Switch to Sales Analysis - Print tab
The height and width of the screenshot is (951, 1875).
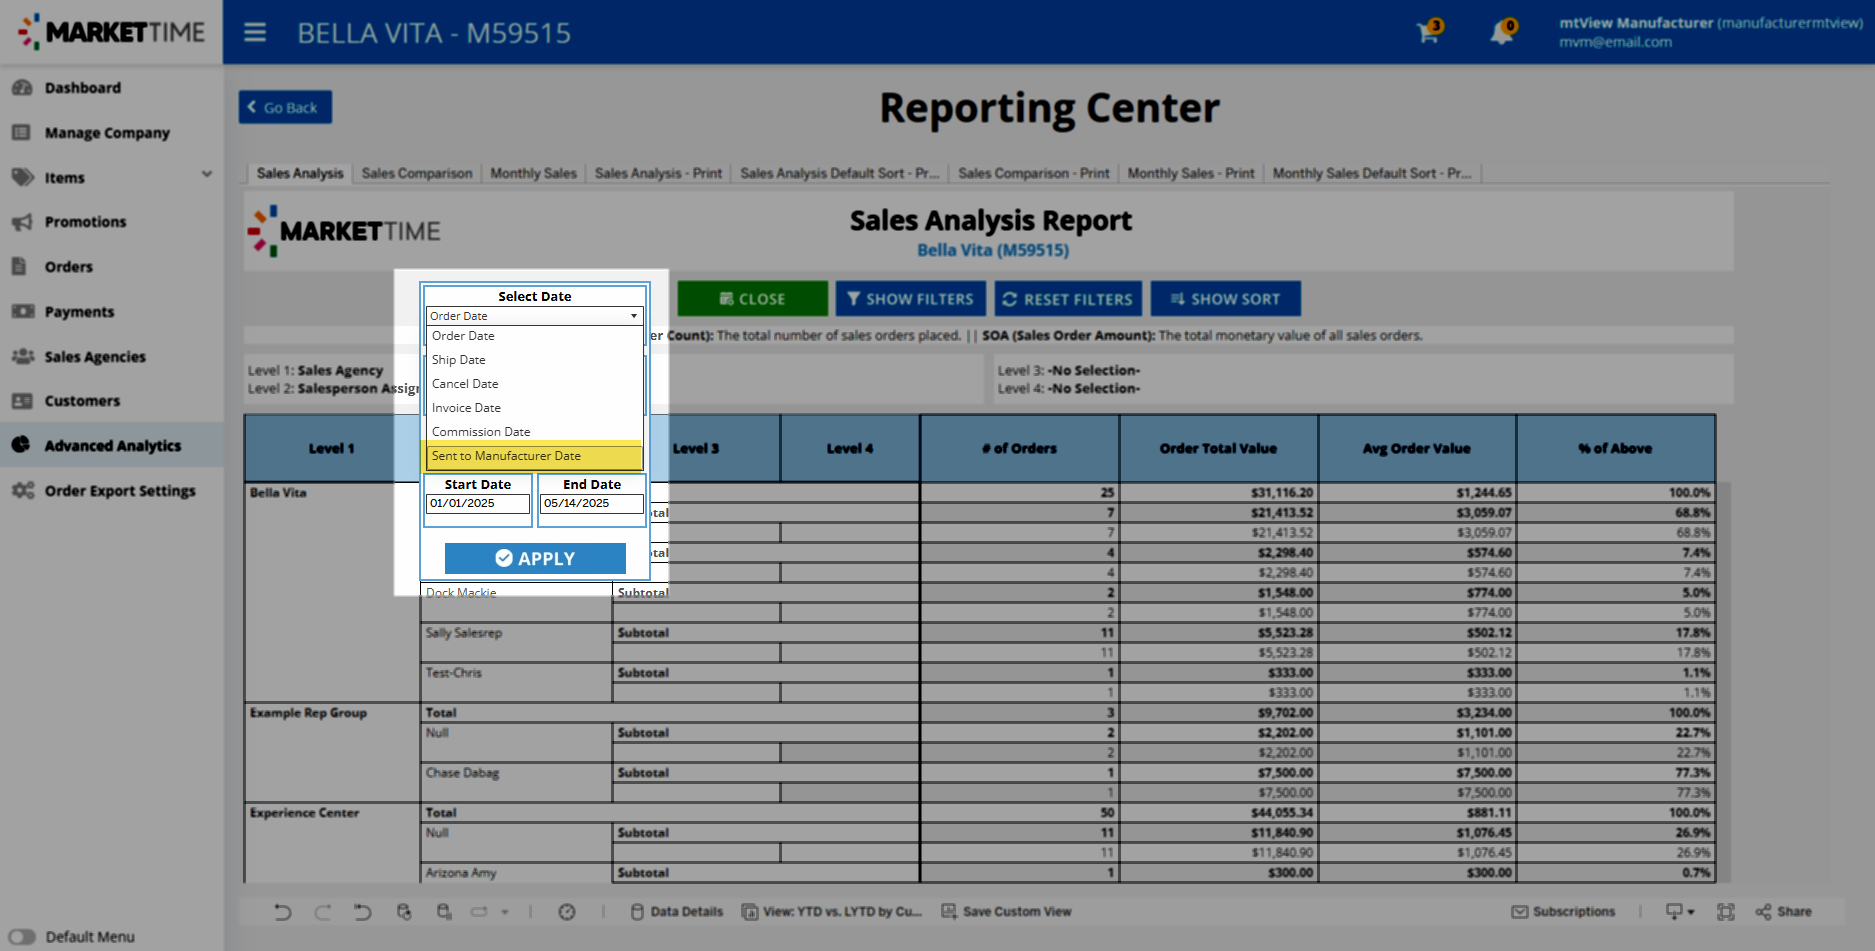tap(658, 173)
